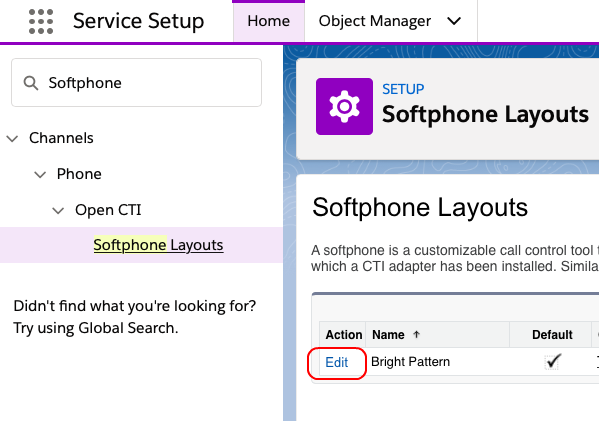Collapse the Channels section chevron
The width and height of the screenshot is (599, 421).
pos(13,138)
